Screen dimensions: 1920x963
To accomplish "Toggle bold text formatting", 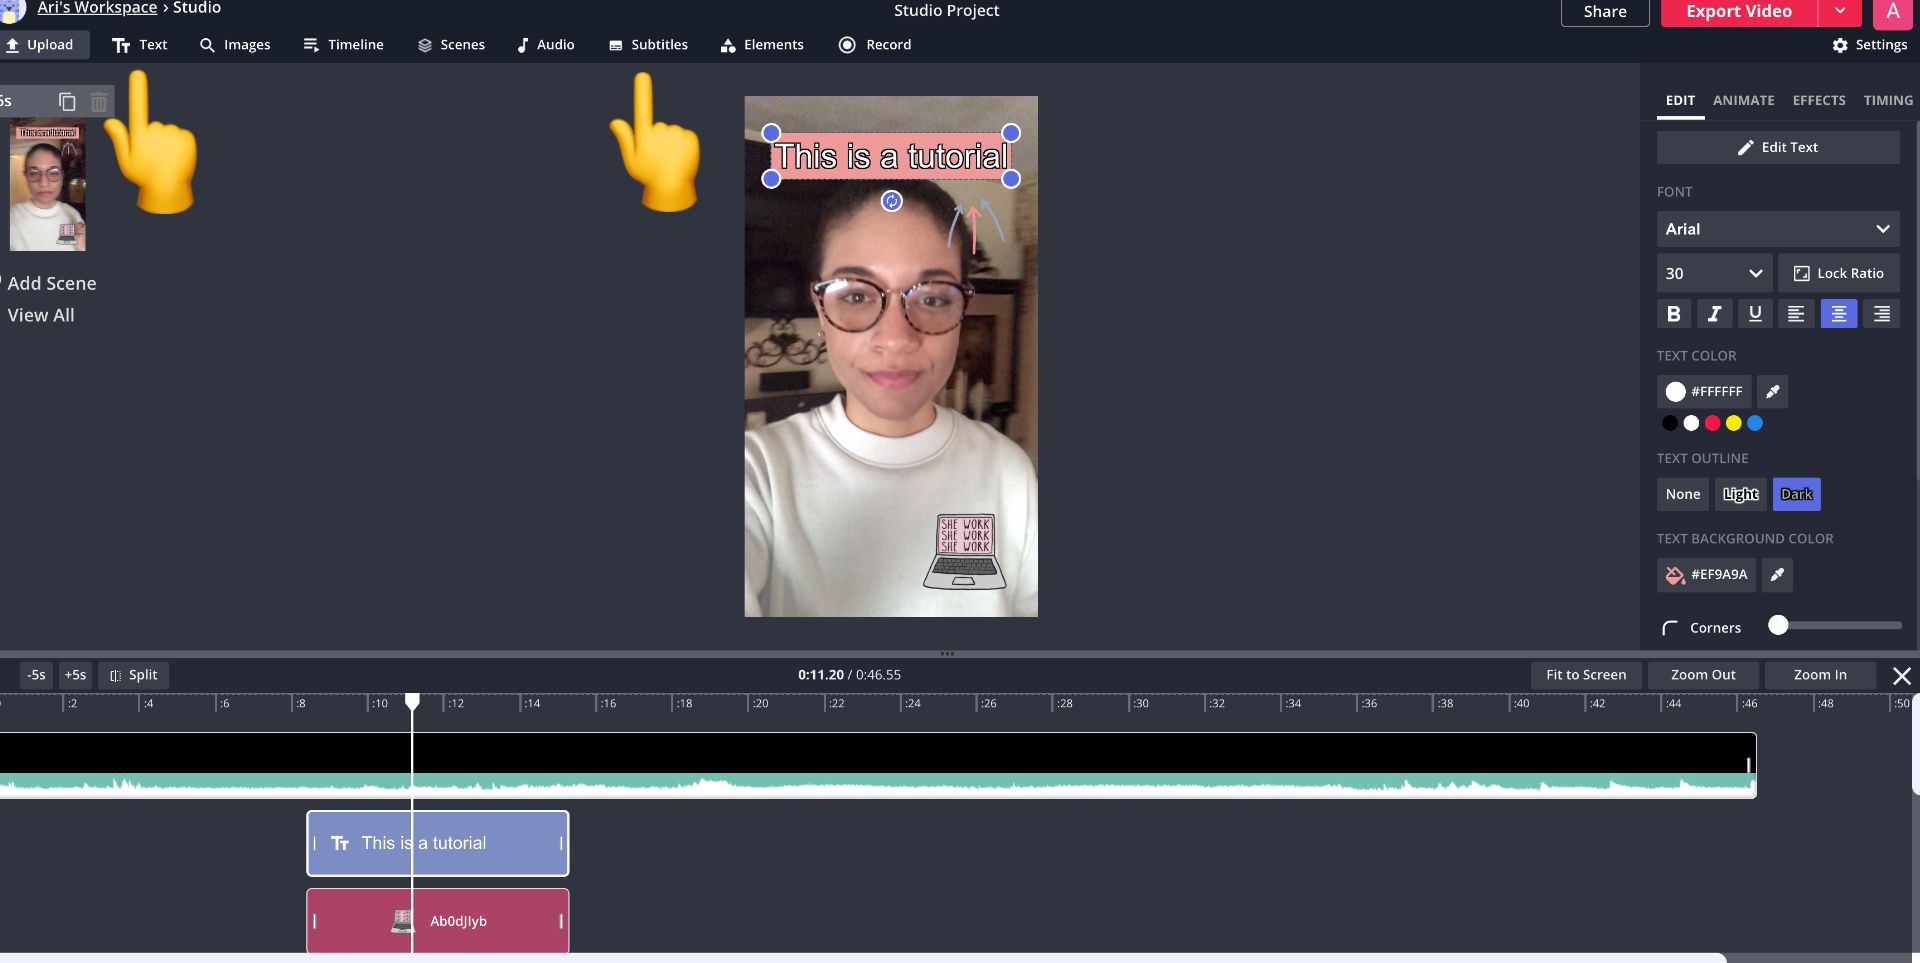I will (1673, 314).
